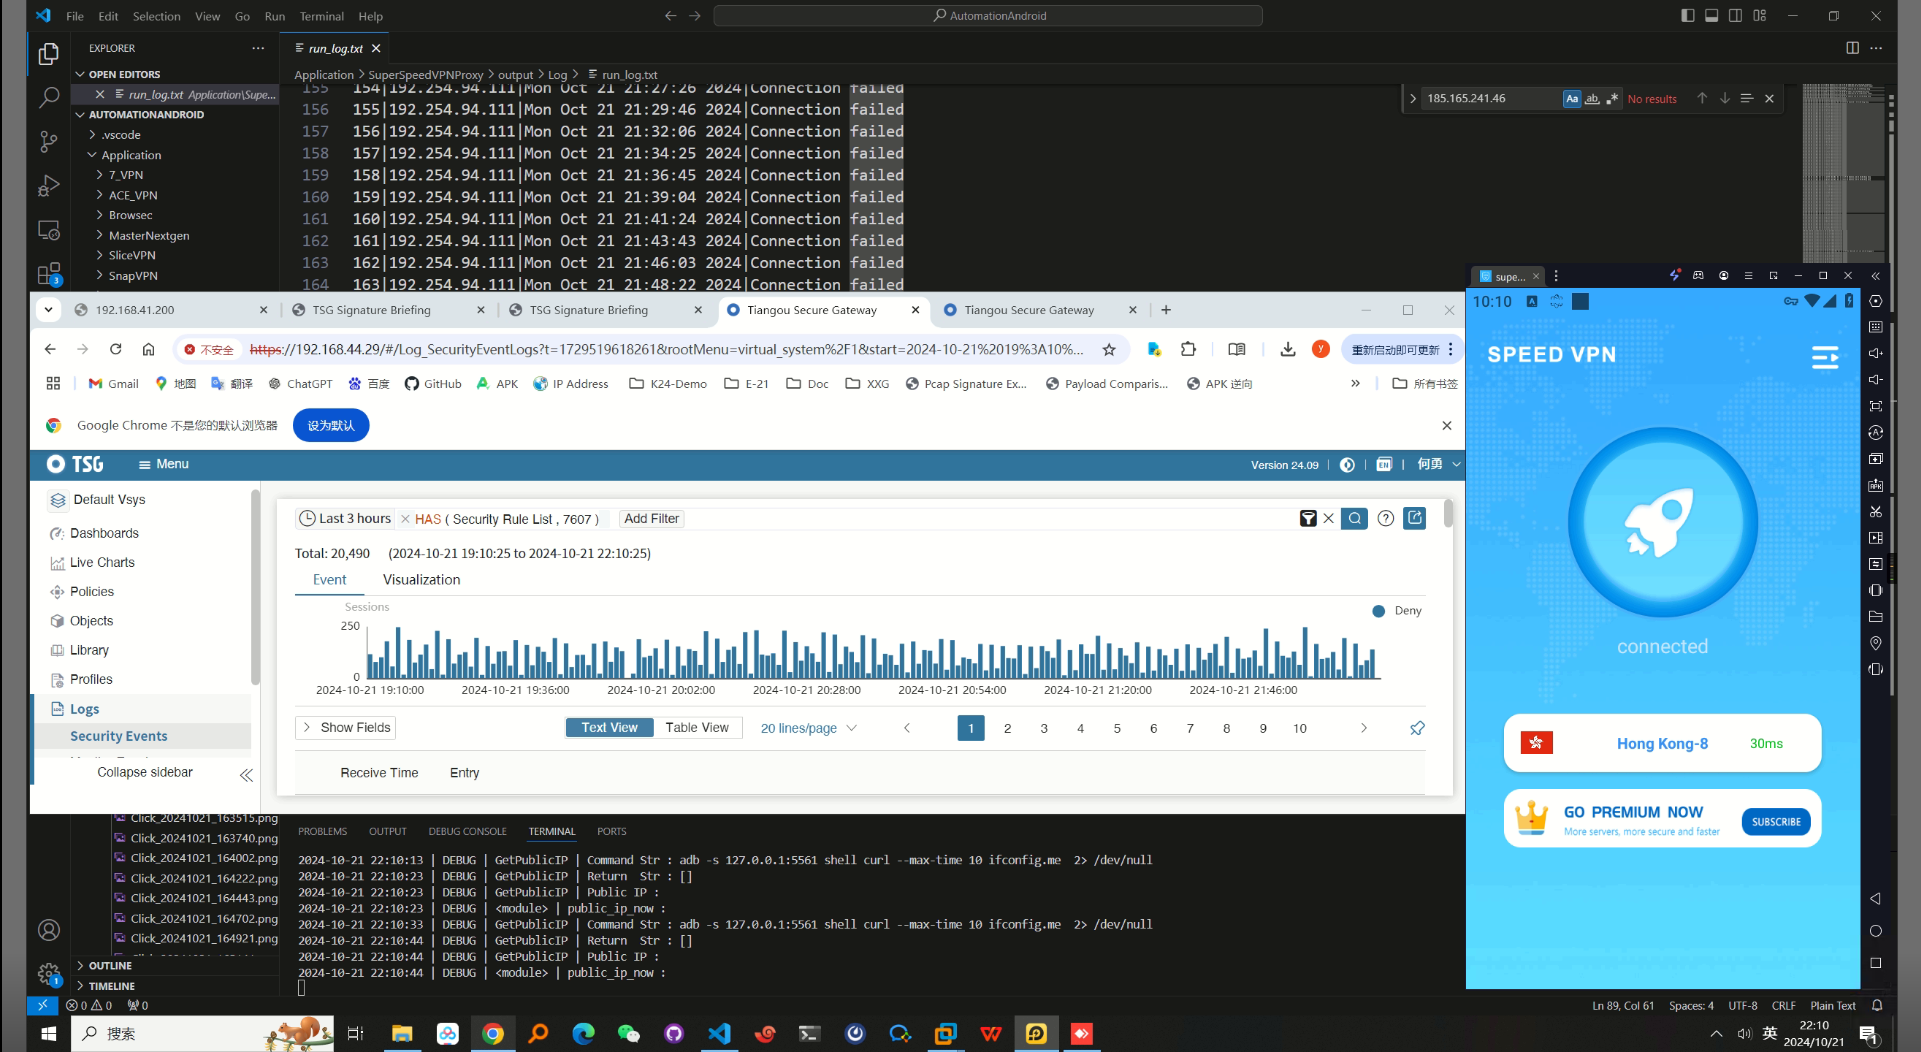The width and height of the screenshot is (1921, 1052).
Task: Bookmark this page with the star icon
Action: [x=1108, y=349]
